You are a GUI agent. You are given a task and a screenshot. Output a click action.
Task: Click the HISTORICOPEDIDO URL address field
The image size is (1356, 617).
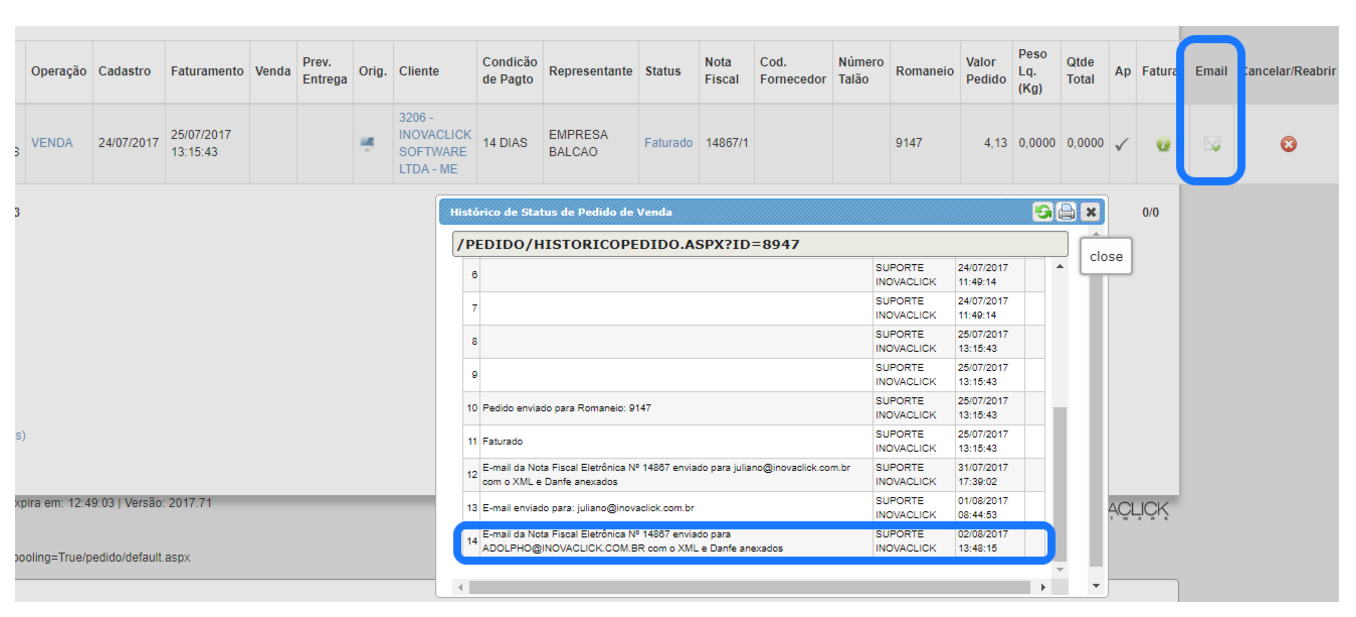(x=760, y=244)
